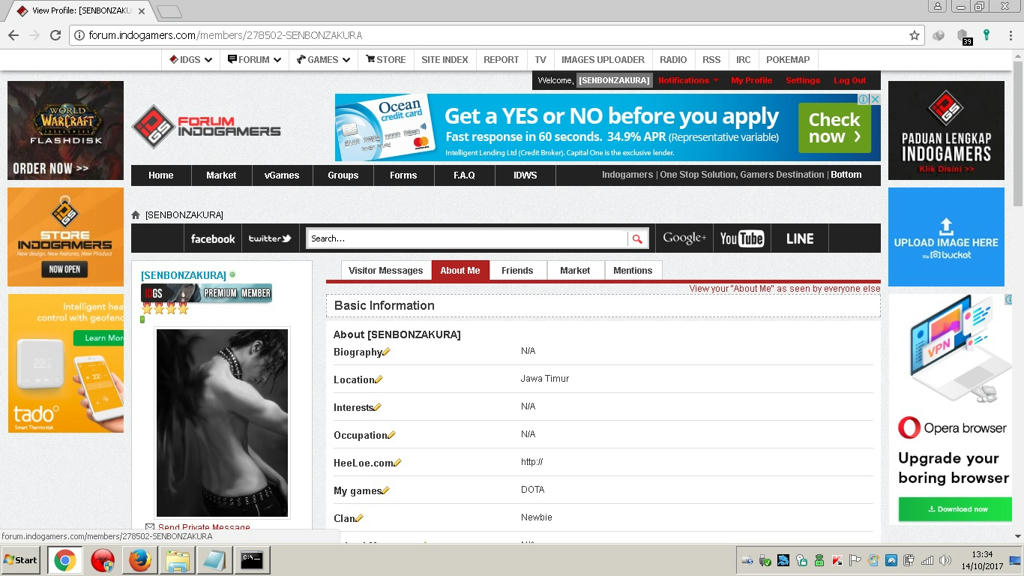Open the Settings link
The image size is (1024, 576).
[803, 80]
